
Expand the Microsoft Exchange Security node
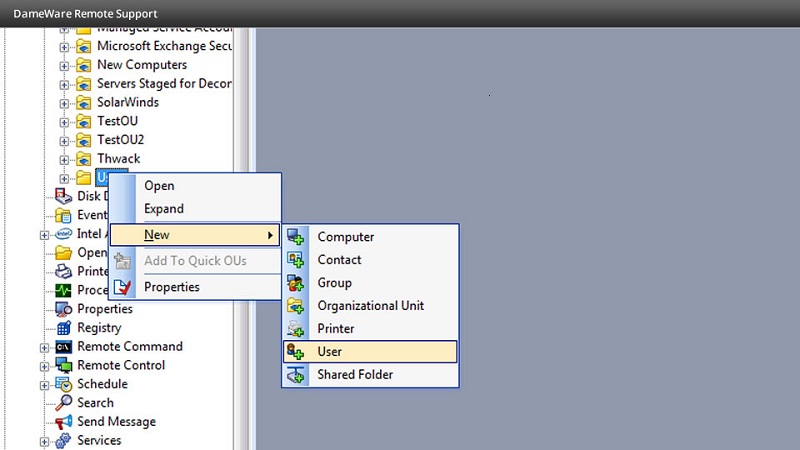(64, 47)
